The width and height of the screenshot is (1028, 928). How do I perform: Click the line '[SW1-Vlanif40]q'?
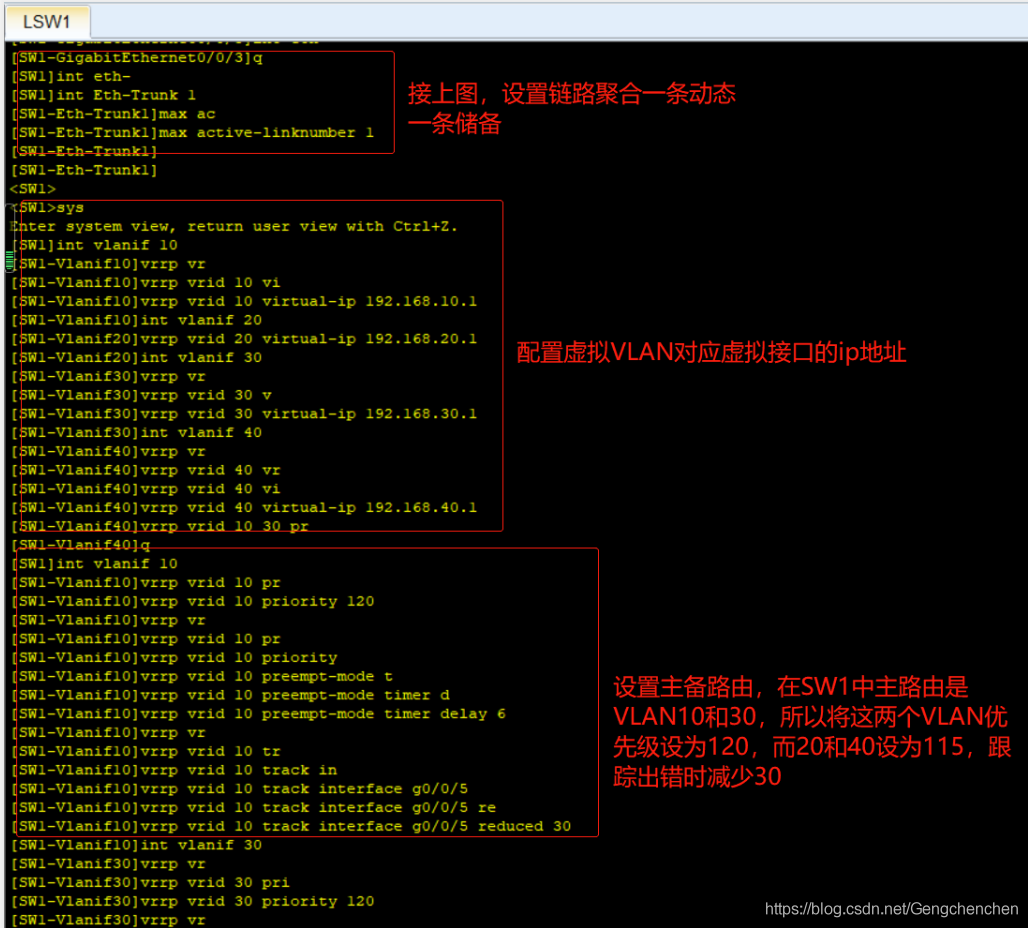pyautogui.click(x=81, y=545)
